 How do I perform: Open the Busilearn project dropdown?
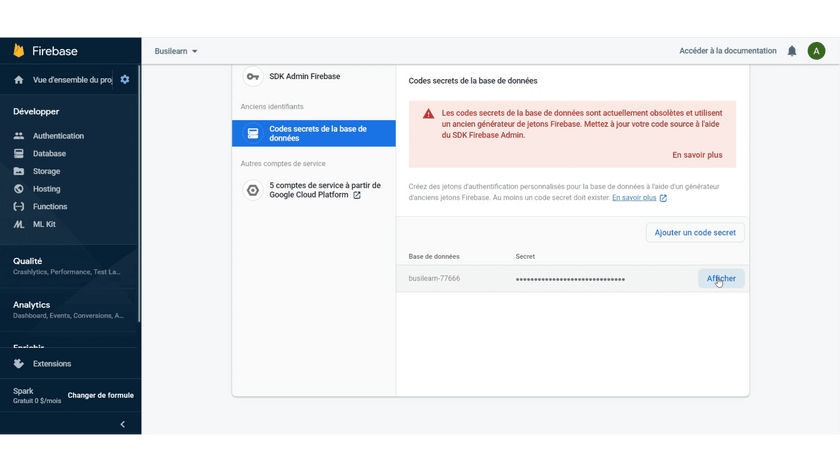pos(176,51)
